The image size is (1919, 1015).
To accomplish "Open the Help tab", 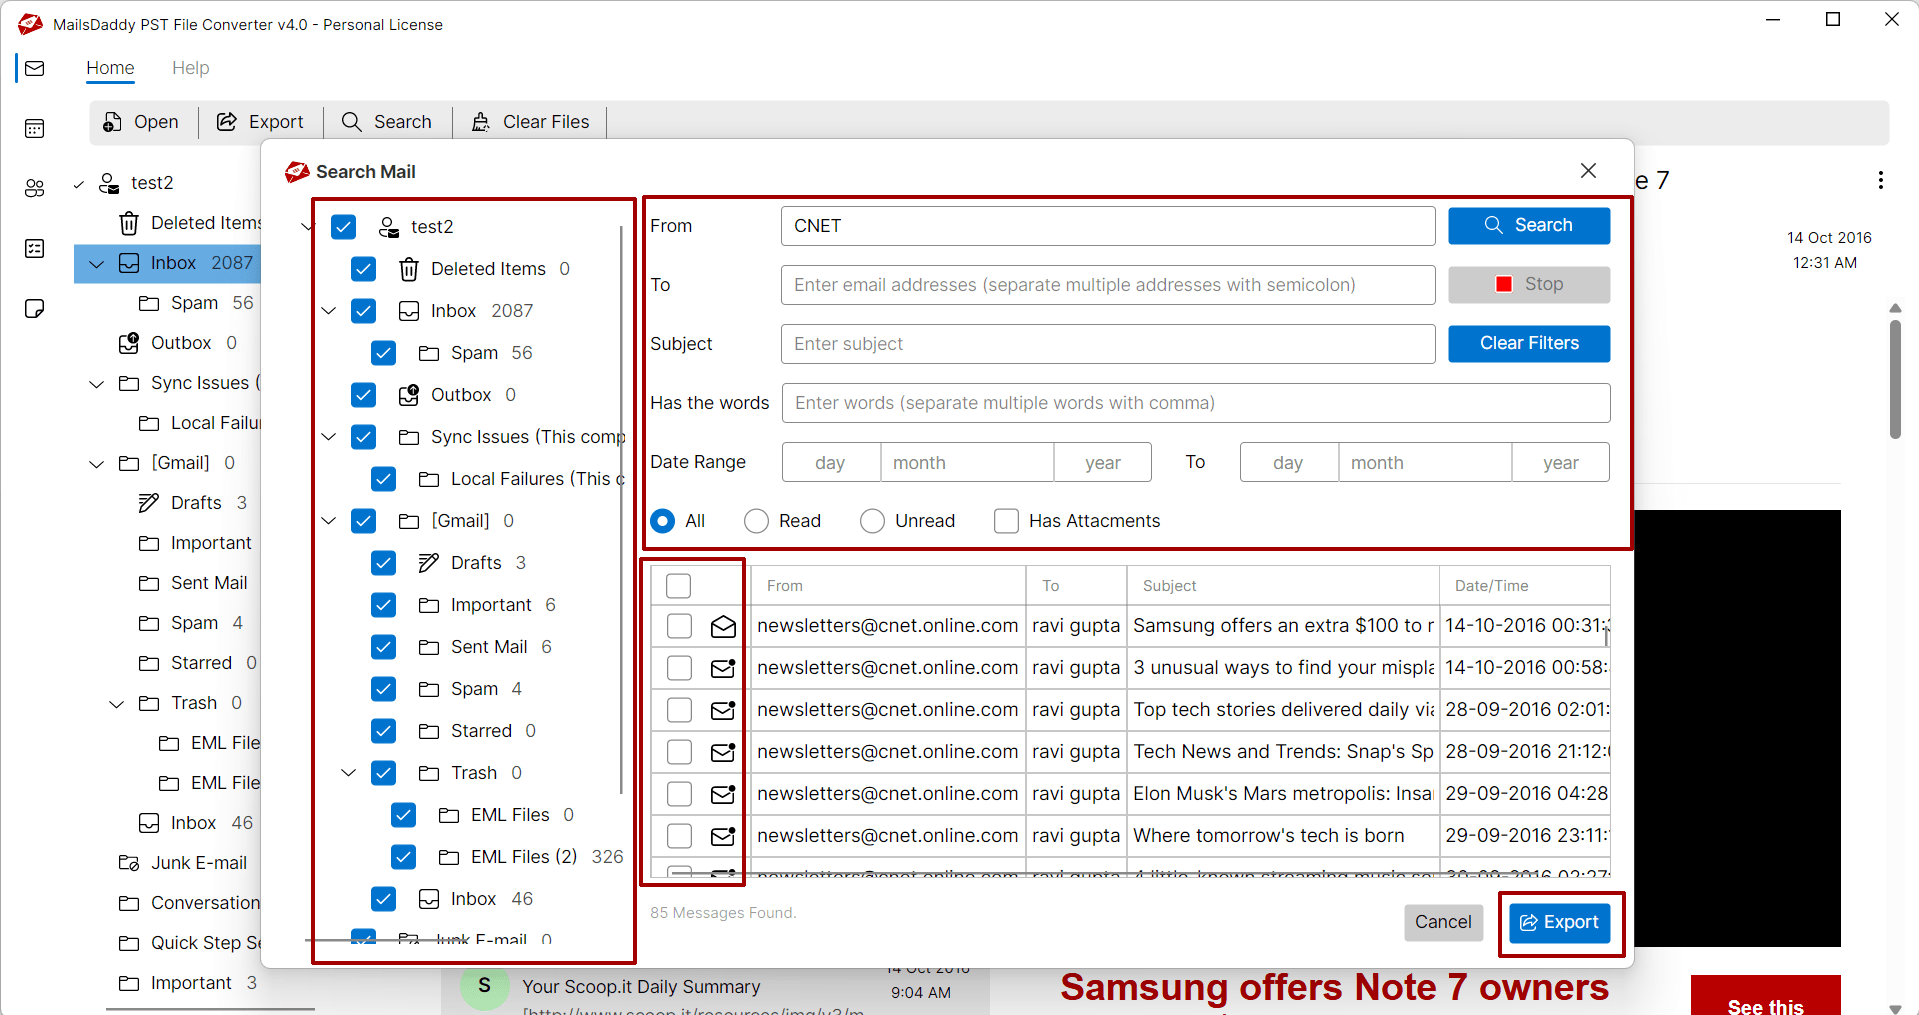I will click(190, 68).
